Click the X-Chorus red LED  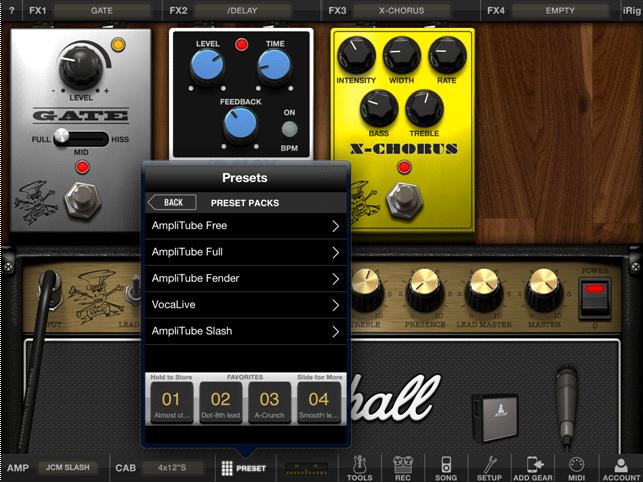click(x=404, y=167)
